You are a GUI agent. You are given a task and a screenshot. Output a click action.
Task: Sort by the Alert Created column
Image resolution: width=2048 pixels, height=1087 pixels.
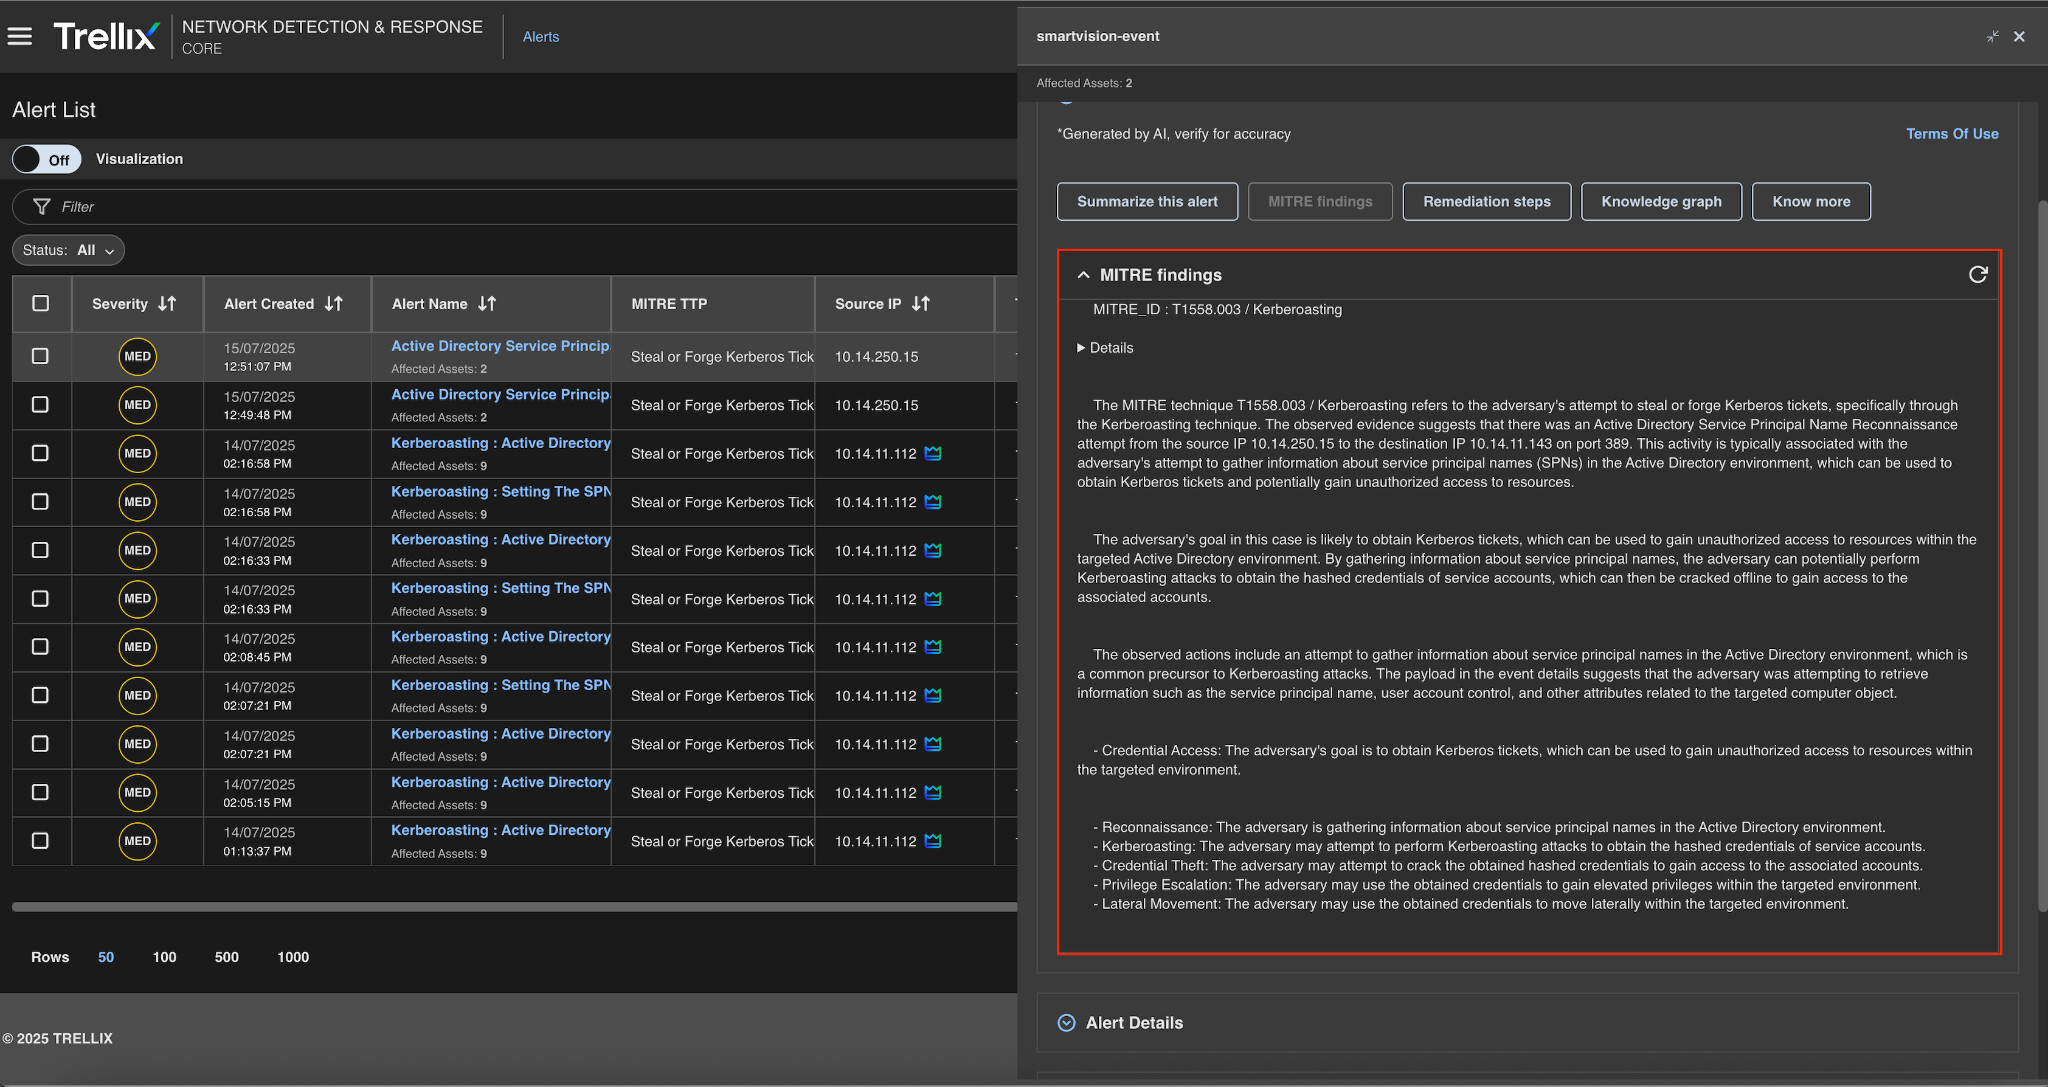(x=334, y=304)
